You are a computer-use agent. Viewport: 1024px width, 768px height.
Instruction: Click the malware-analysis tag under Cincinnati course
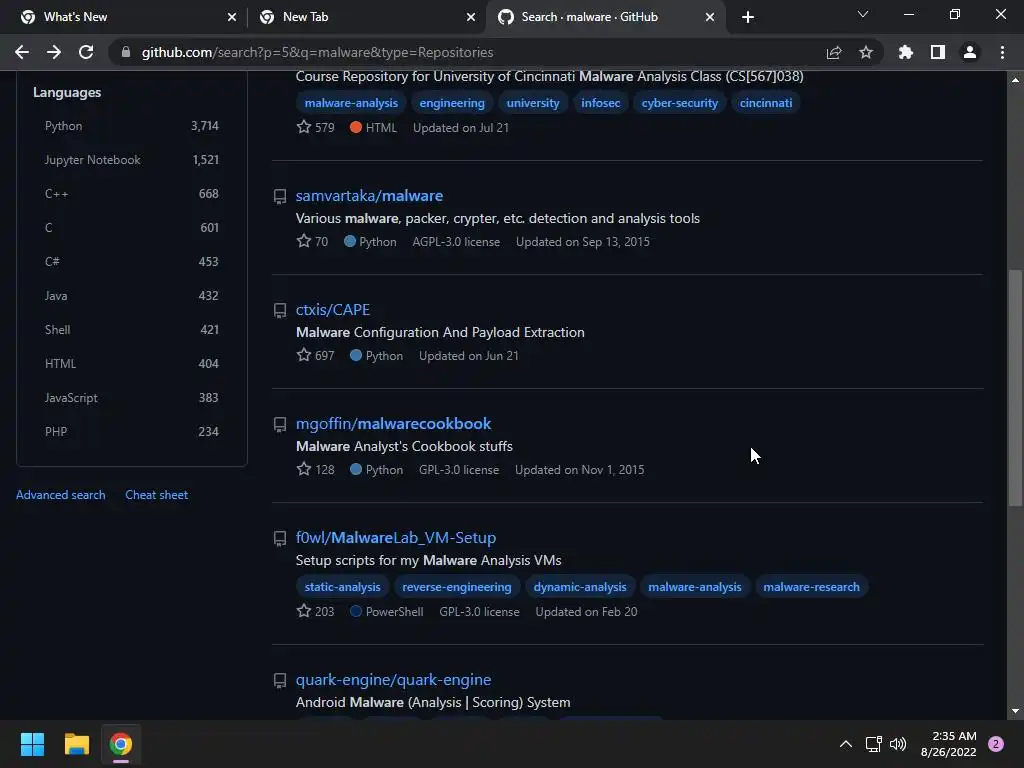pos(351,103)
